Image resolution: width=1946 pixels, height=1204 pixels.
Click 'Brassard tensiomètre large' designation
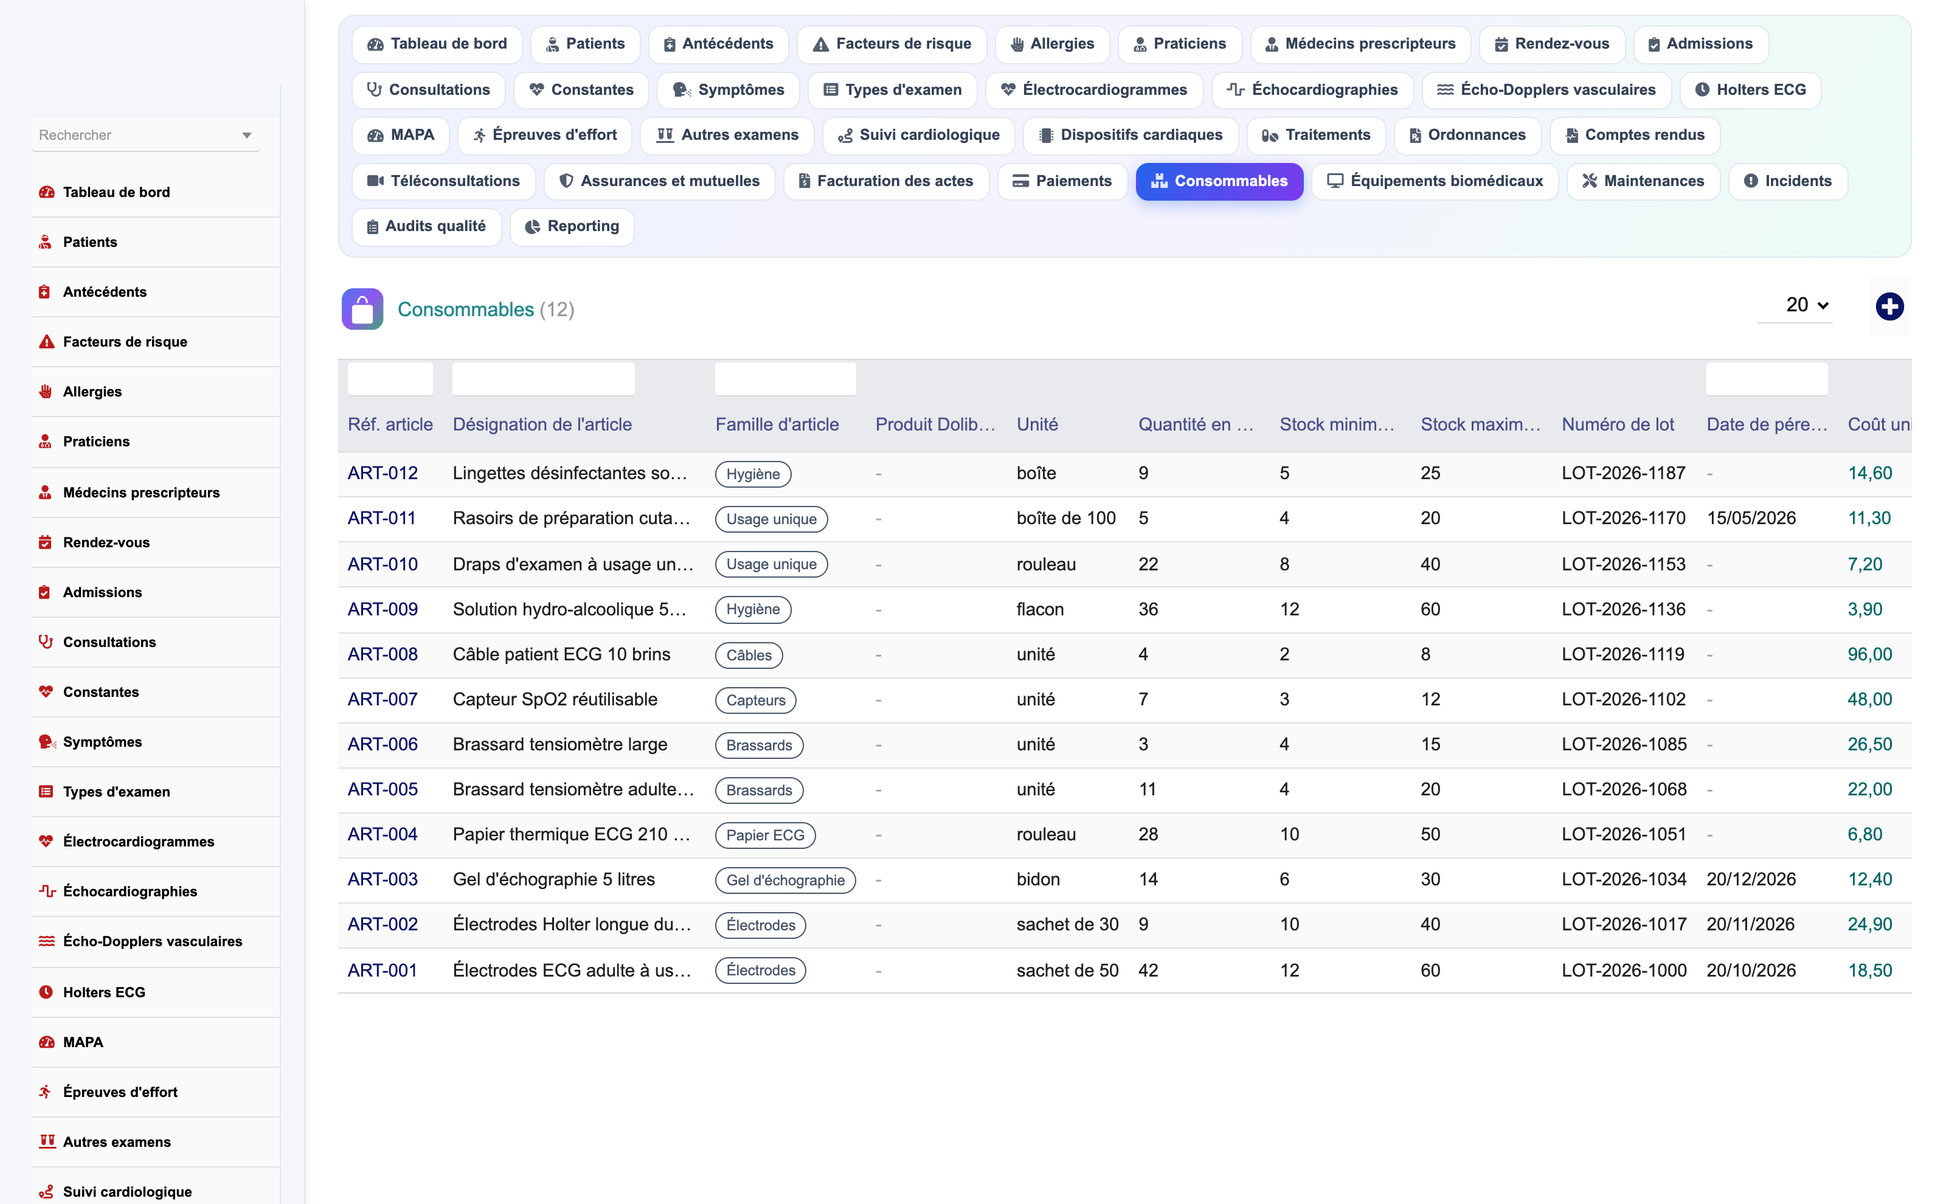point(559,744)
